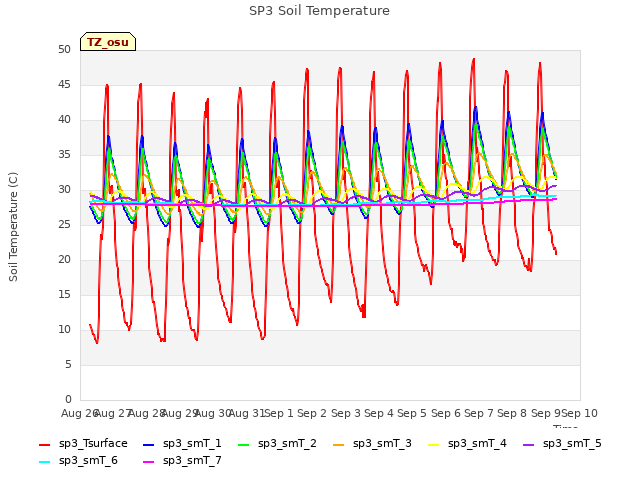This screenshot has width=640, height=480.
Task: Toggle the sp3_smT_4 legend entry
Action: [467, 444]
